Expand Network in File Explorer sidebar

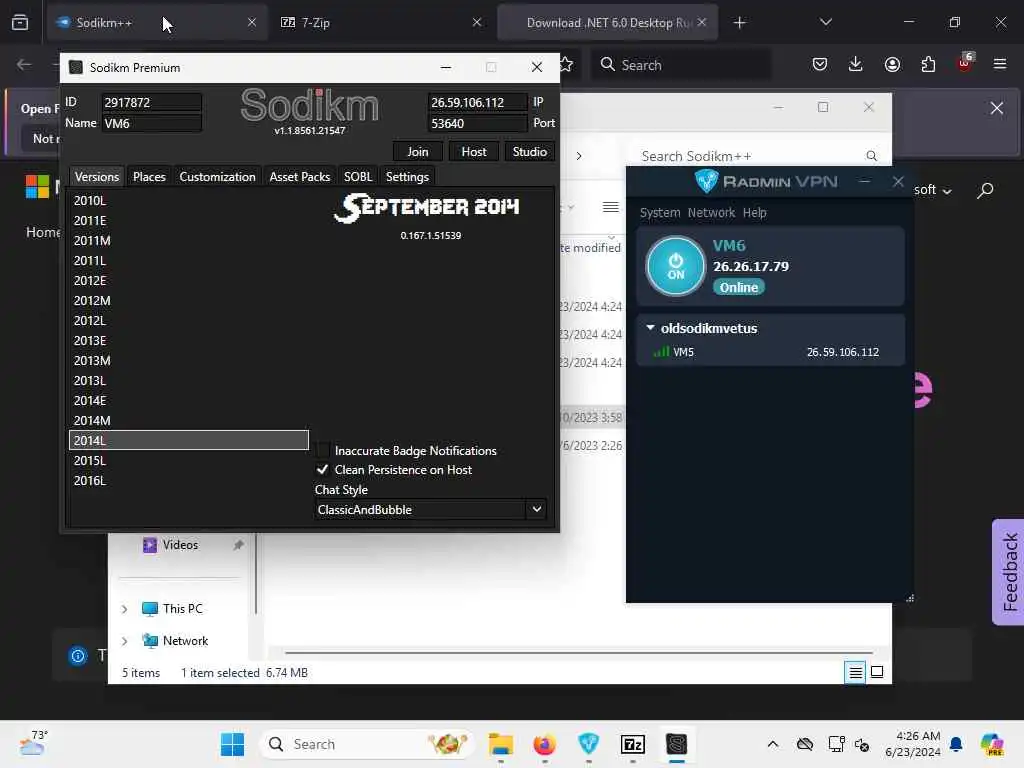pos(125,641)
